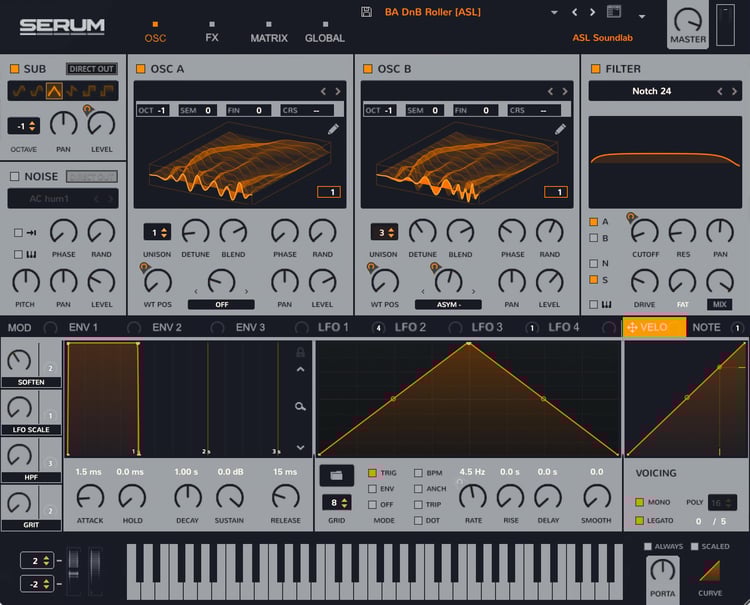The height and width of the screenshot is (605, 750).
Task: Select the LFO 2 tab
Action: [410, 328]
